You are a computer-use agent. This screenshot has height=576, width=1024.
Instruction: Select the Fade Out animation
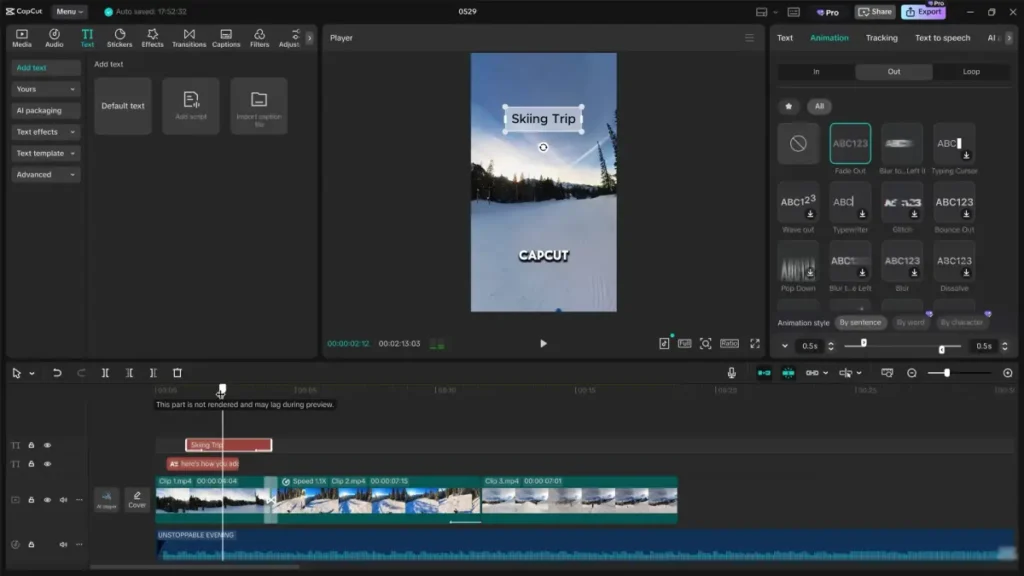coord(850,143)
